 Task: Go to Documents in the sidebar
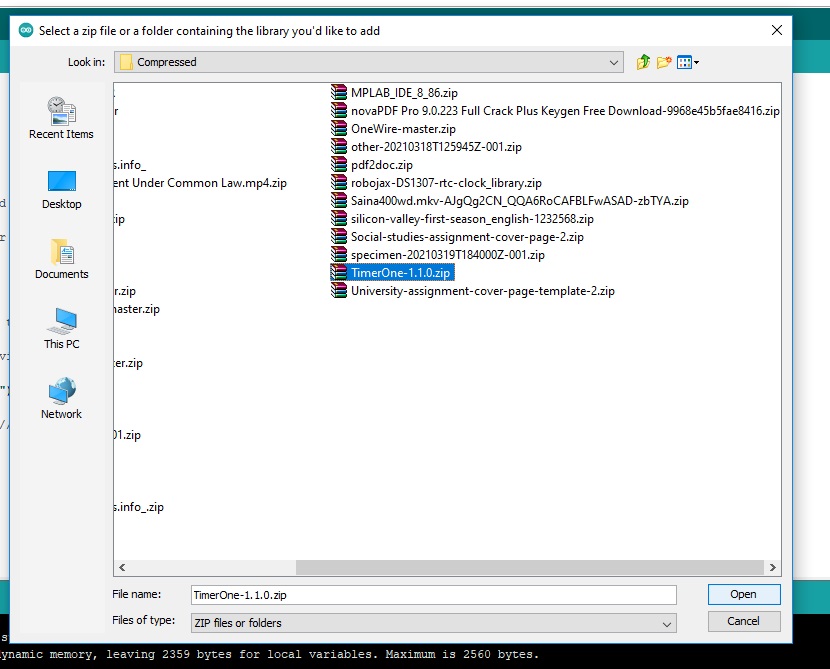tap(61, 259)
